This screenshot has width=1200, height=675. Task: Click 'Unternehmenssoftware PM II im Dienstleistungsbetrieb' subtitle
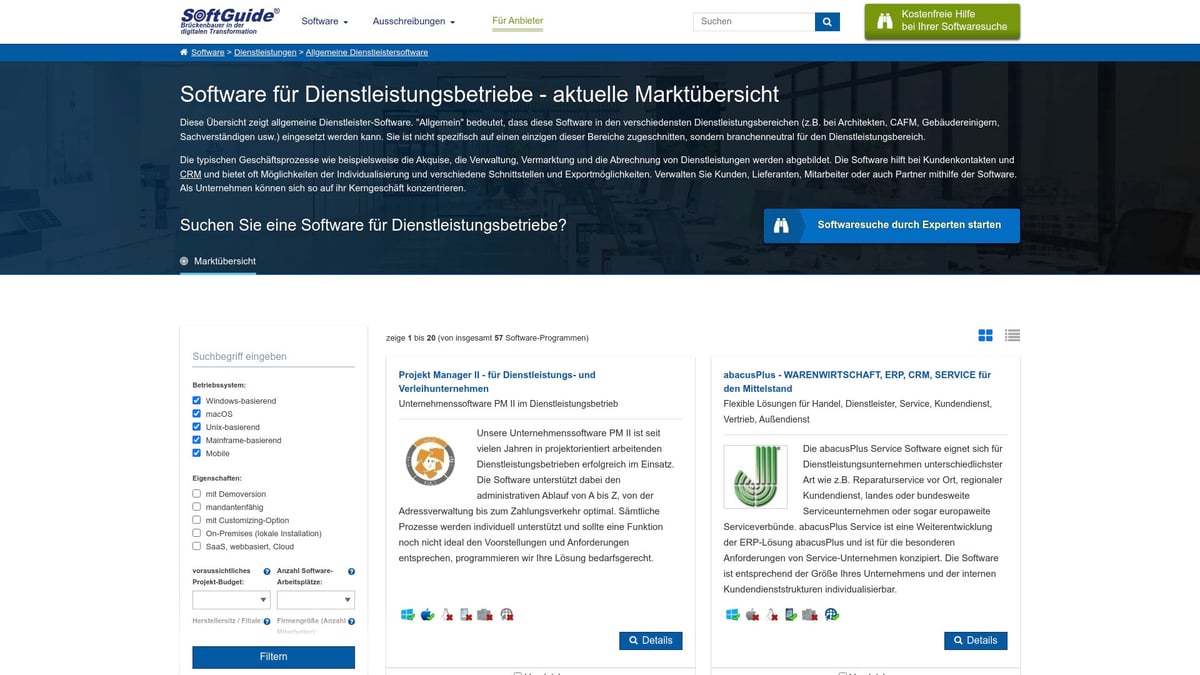click(508, 404)
